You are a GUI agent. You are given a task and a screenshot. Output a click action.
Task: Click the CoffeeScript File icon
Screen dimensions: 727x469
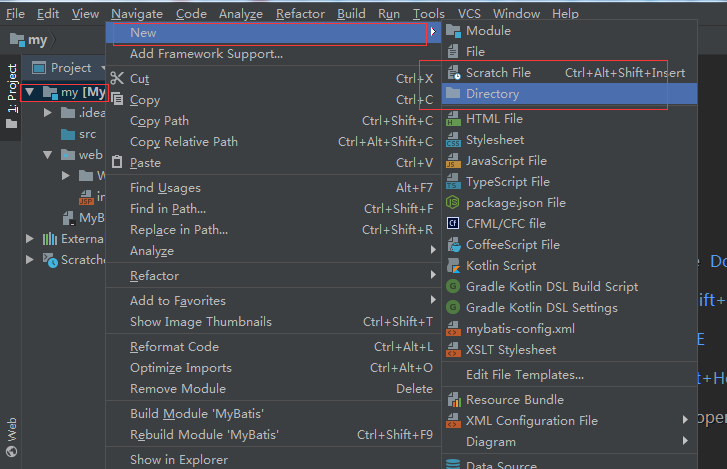tap(453, 245)
